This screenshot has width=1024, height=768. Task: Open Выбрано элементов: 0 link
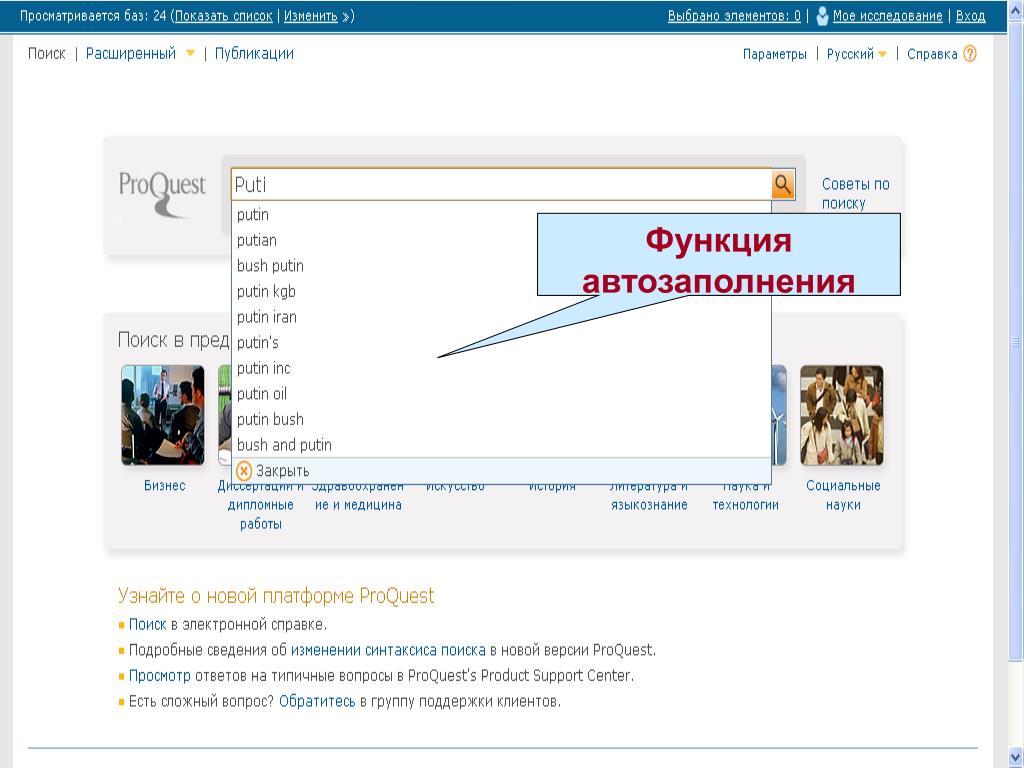coord(734,16)
